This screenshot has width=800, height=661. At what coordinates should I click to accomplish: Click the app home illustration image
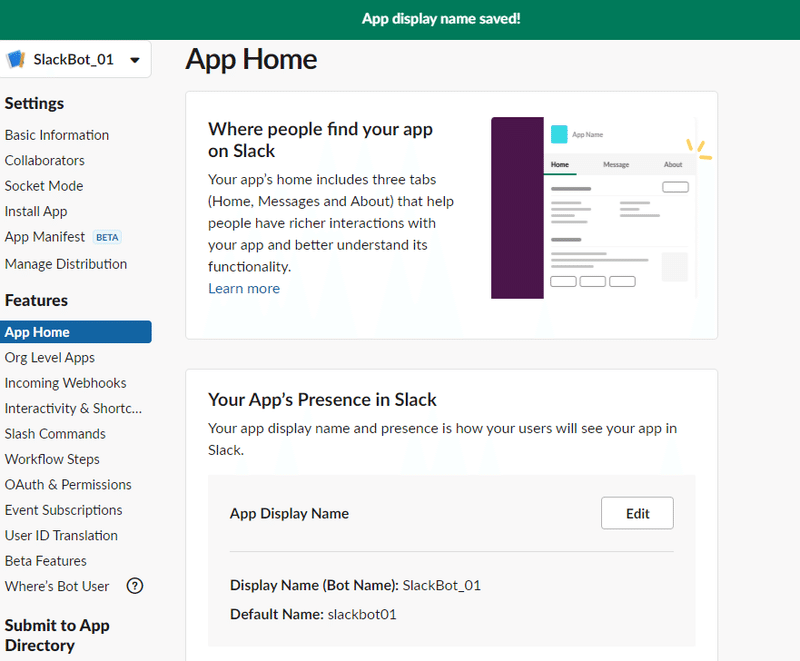[x=601, y=208]
